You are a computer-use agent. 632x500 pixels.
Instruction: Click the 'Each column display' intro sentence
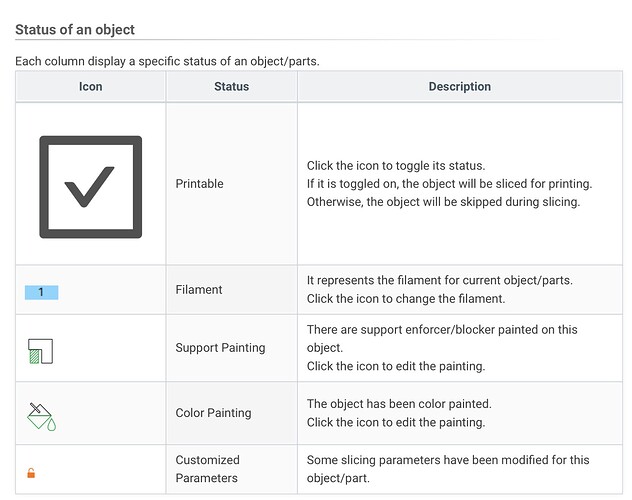click(x=167, y=61)
